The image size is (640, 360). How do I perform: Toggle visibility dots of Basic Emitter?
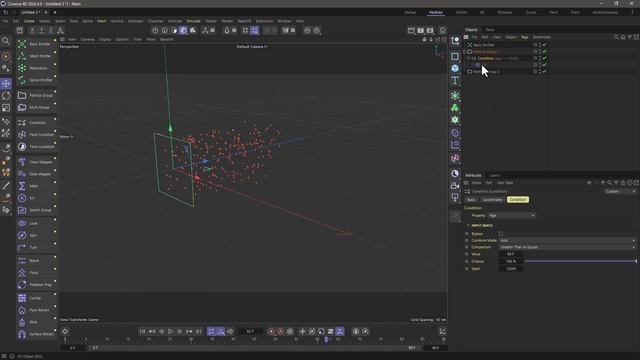(x=540, y=45)
